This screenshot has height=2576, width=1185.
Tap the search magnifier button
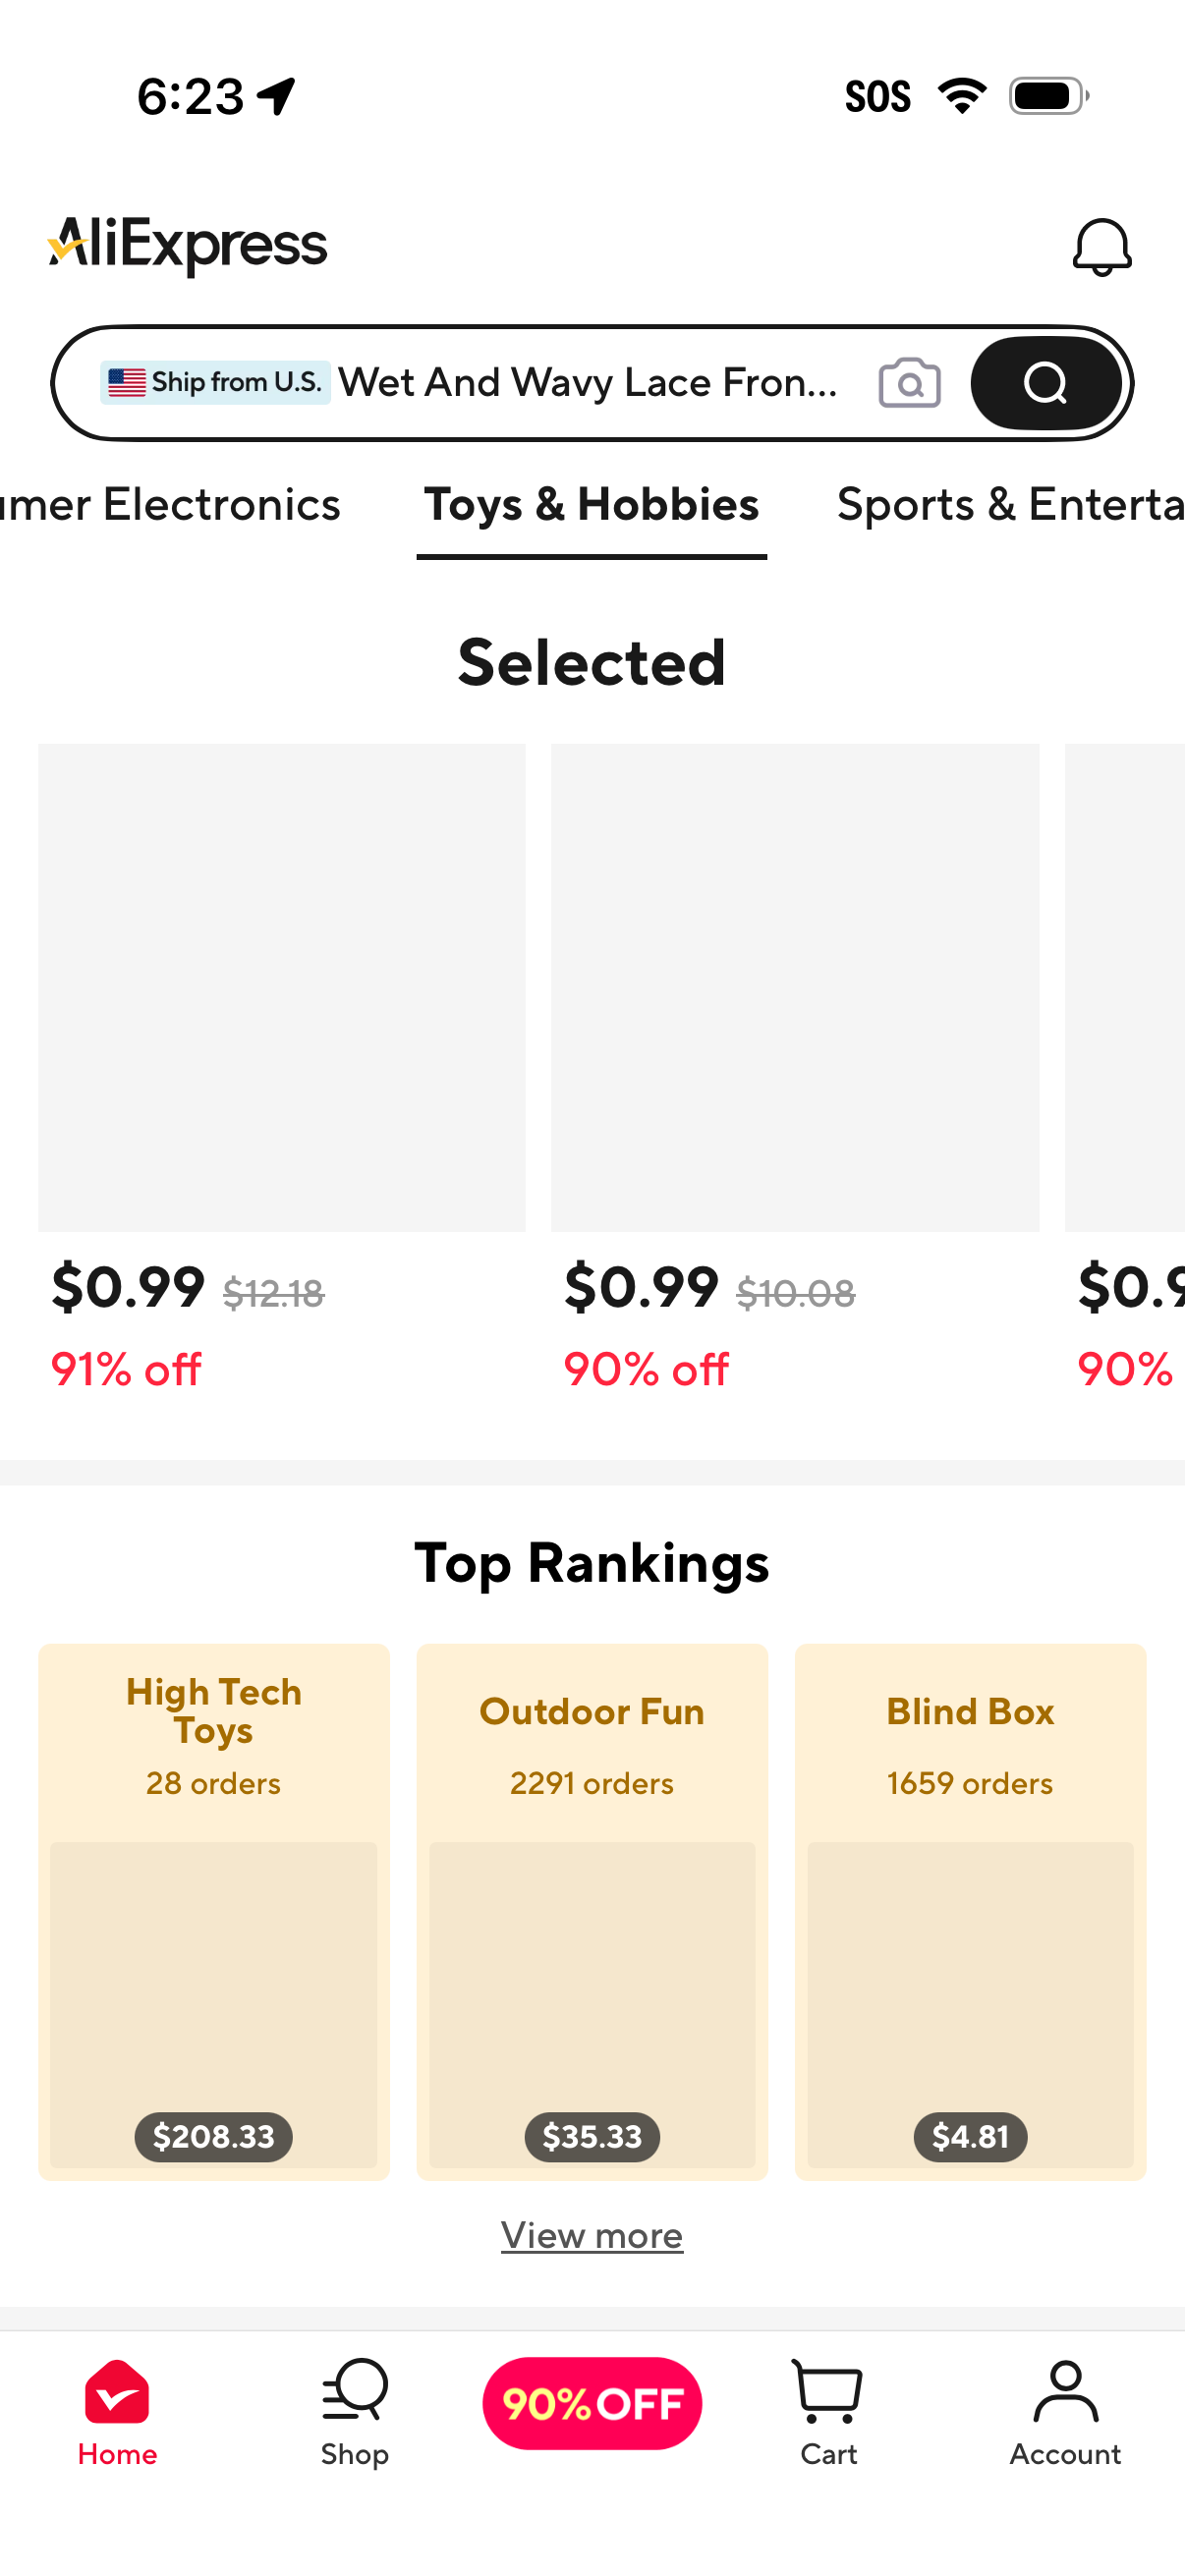[x=1045, y=382]
